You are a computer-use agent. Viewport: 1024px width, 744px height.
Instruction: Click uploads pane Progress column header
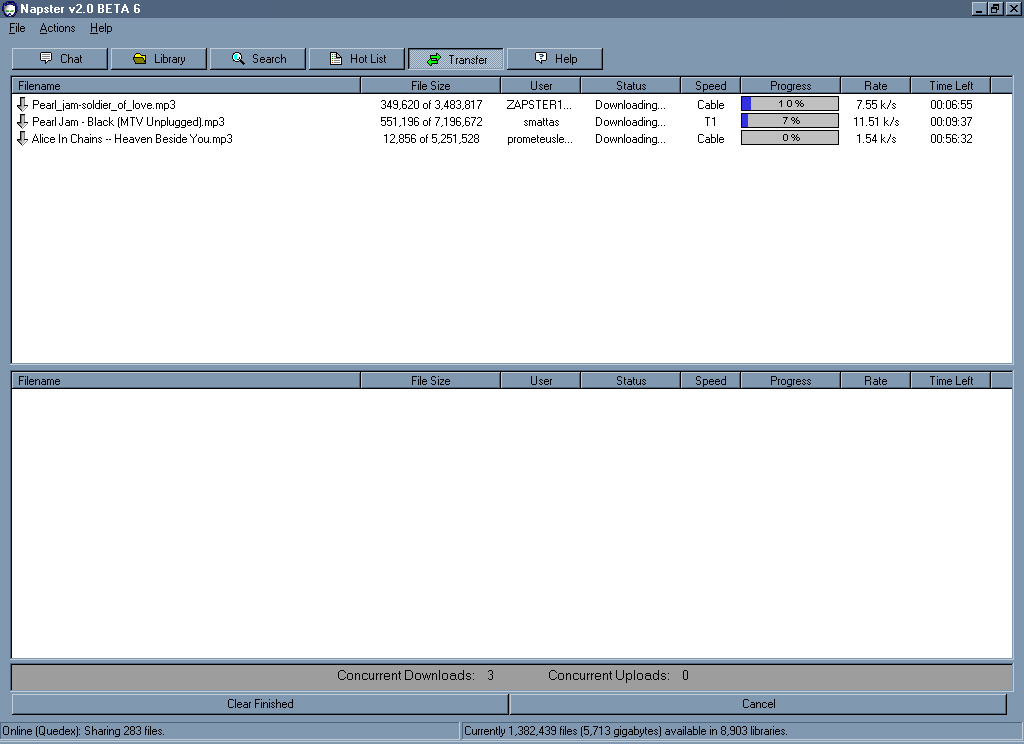pos(790,381)
